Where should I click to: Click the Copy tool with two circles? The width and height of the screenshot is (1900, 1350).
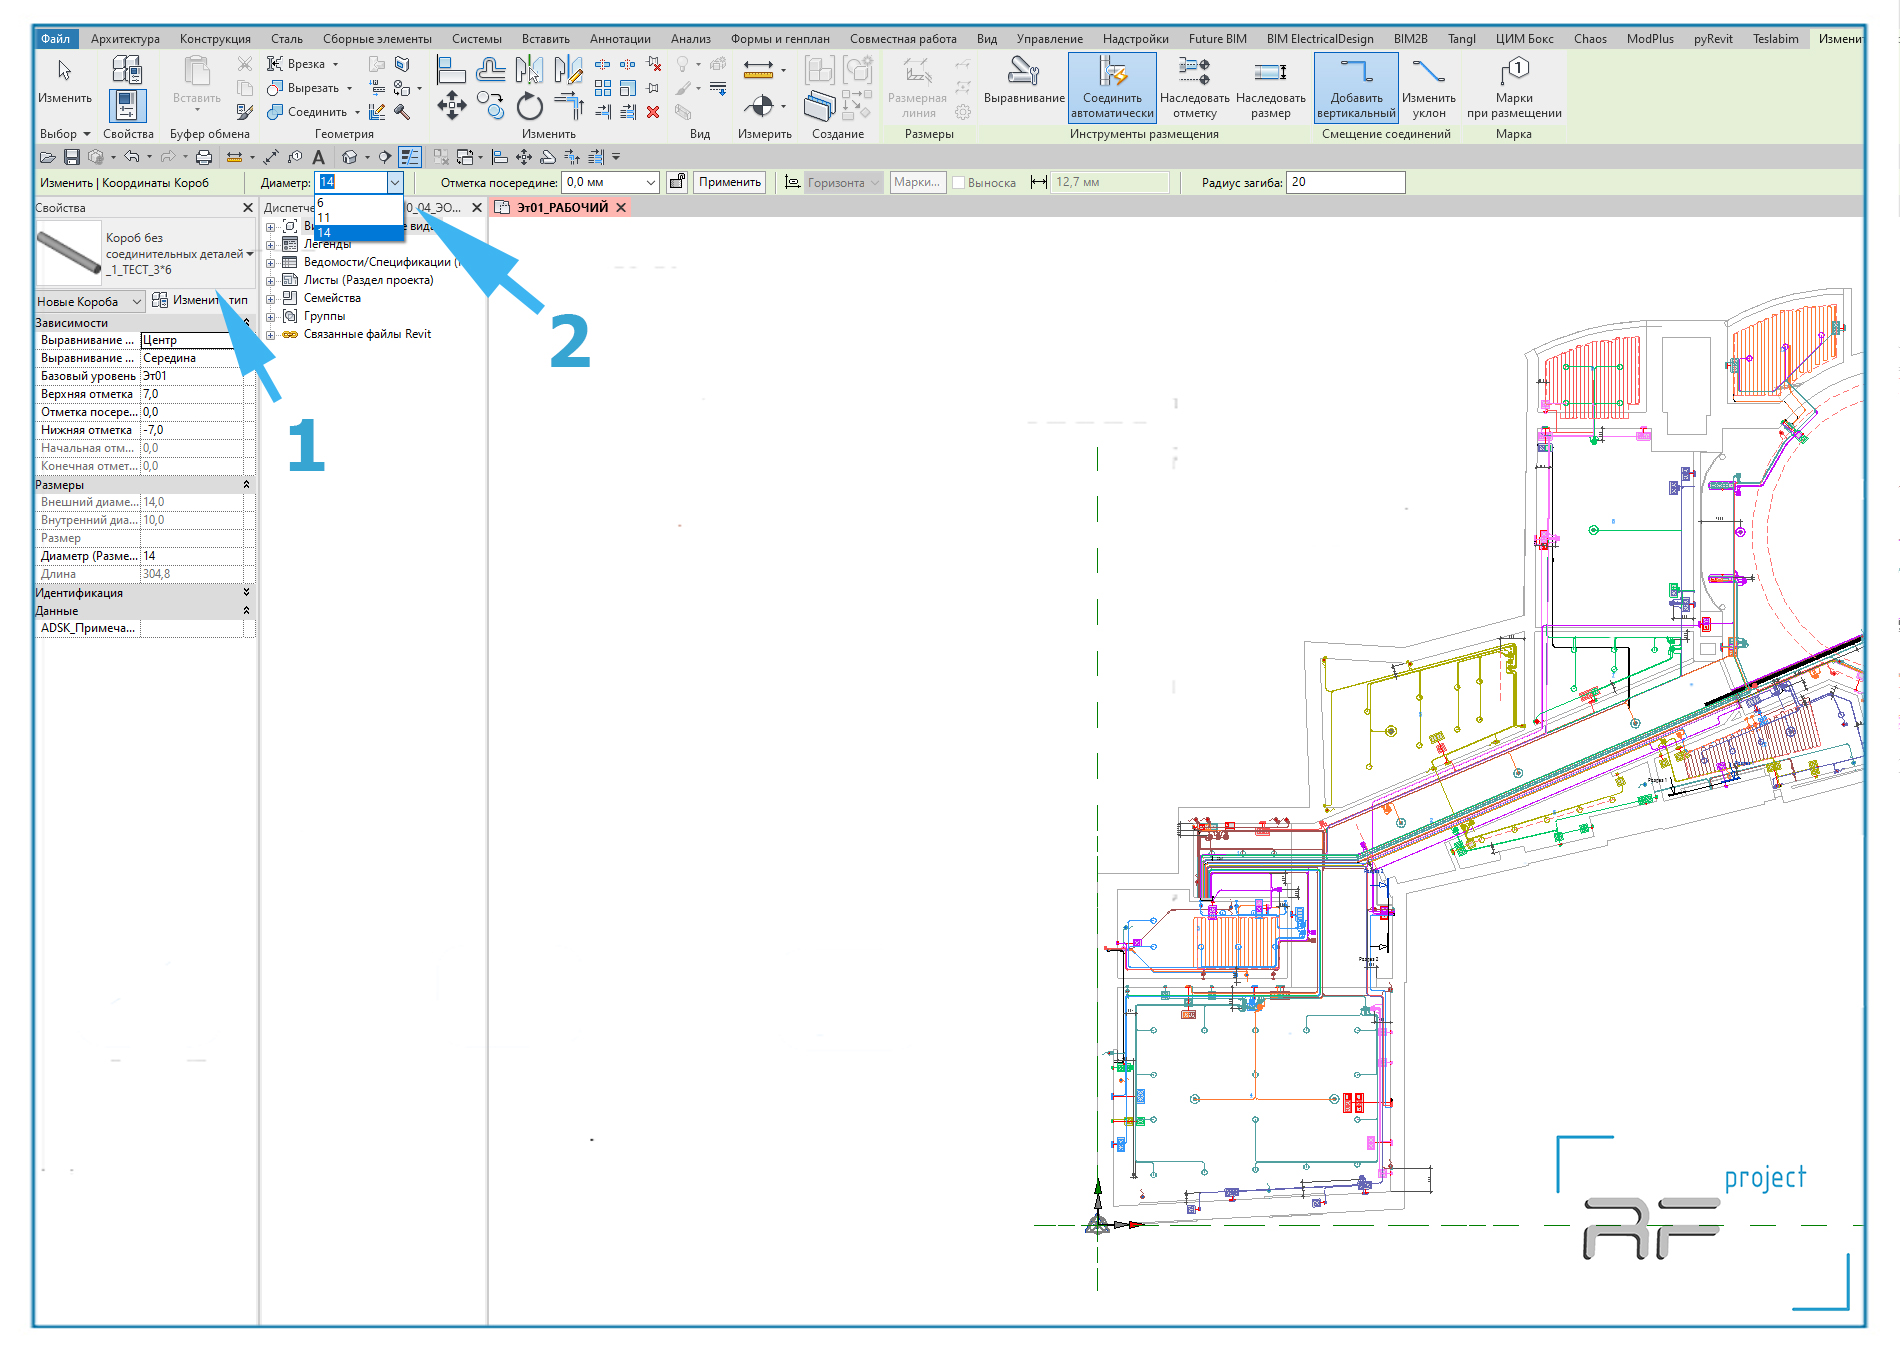tap(490, 105)
